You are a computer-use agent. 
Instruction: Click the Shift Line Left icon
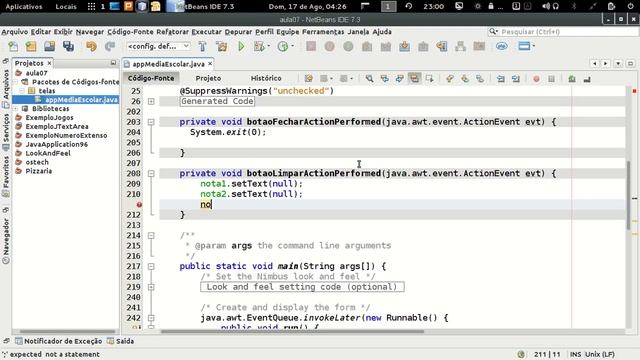pyautogui.click(x=501, y=79)
